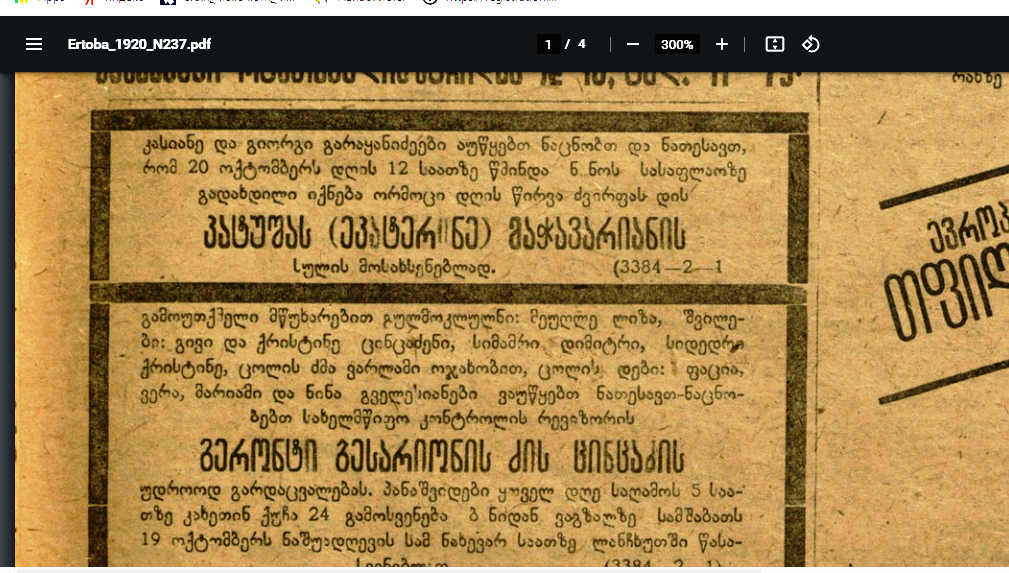Click the scanned newspaper page content

(512, 320)
